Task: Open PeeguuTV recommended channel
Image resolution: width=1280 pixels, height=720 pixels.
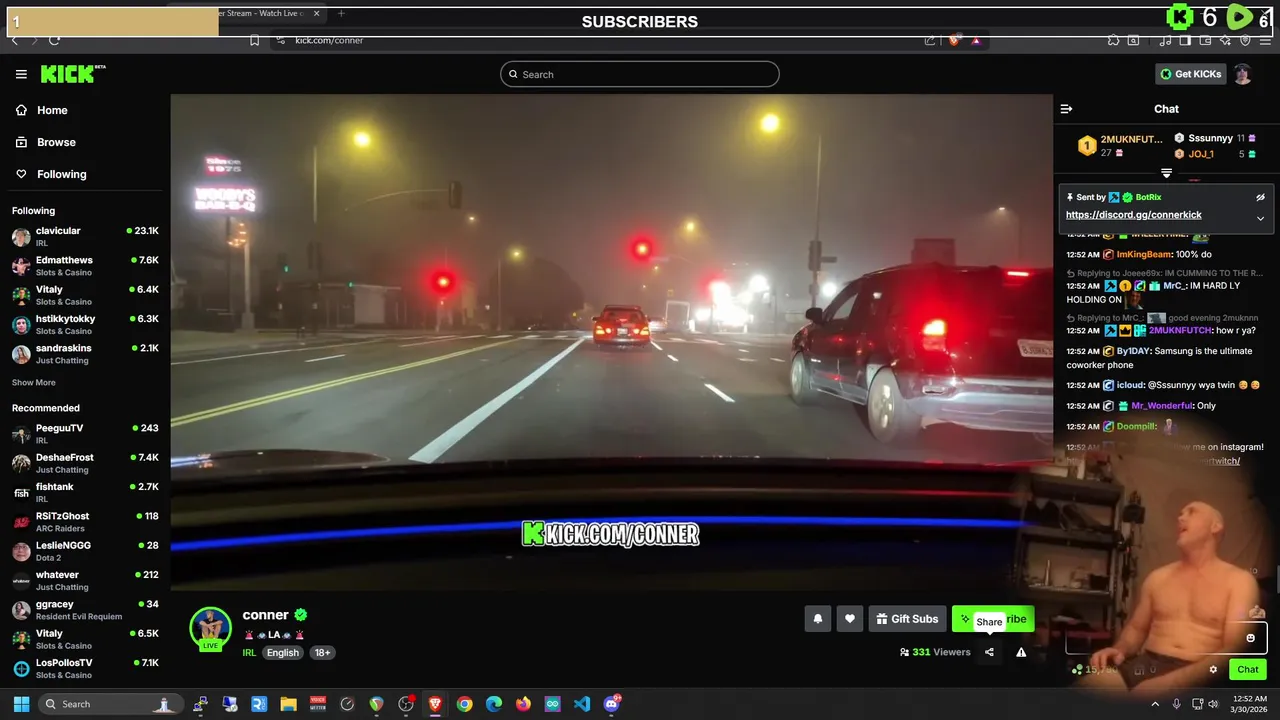Action: 85,434
